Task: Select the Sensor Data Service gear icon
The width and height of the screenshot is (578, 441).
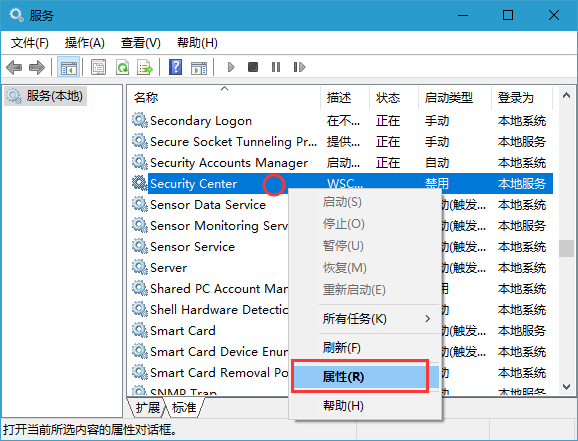Action: (x=140, y=204)
